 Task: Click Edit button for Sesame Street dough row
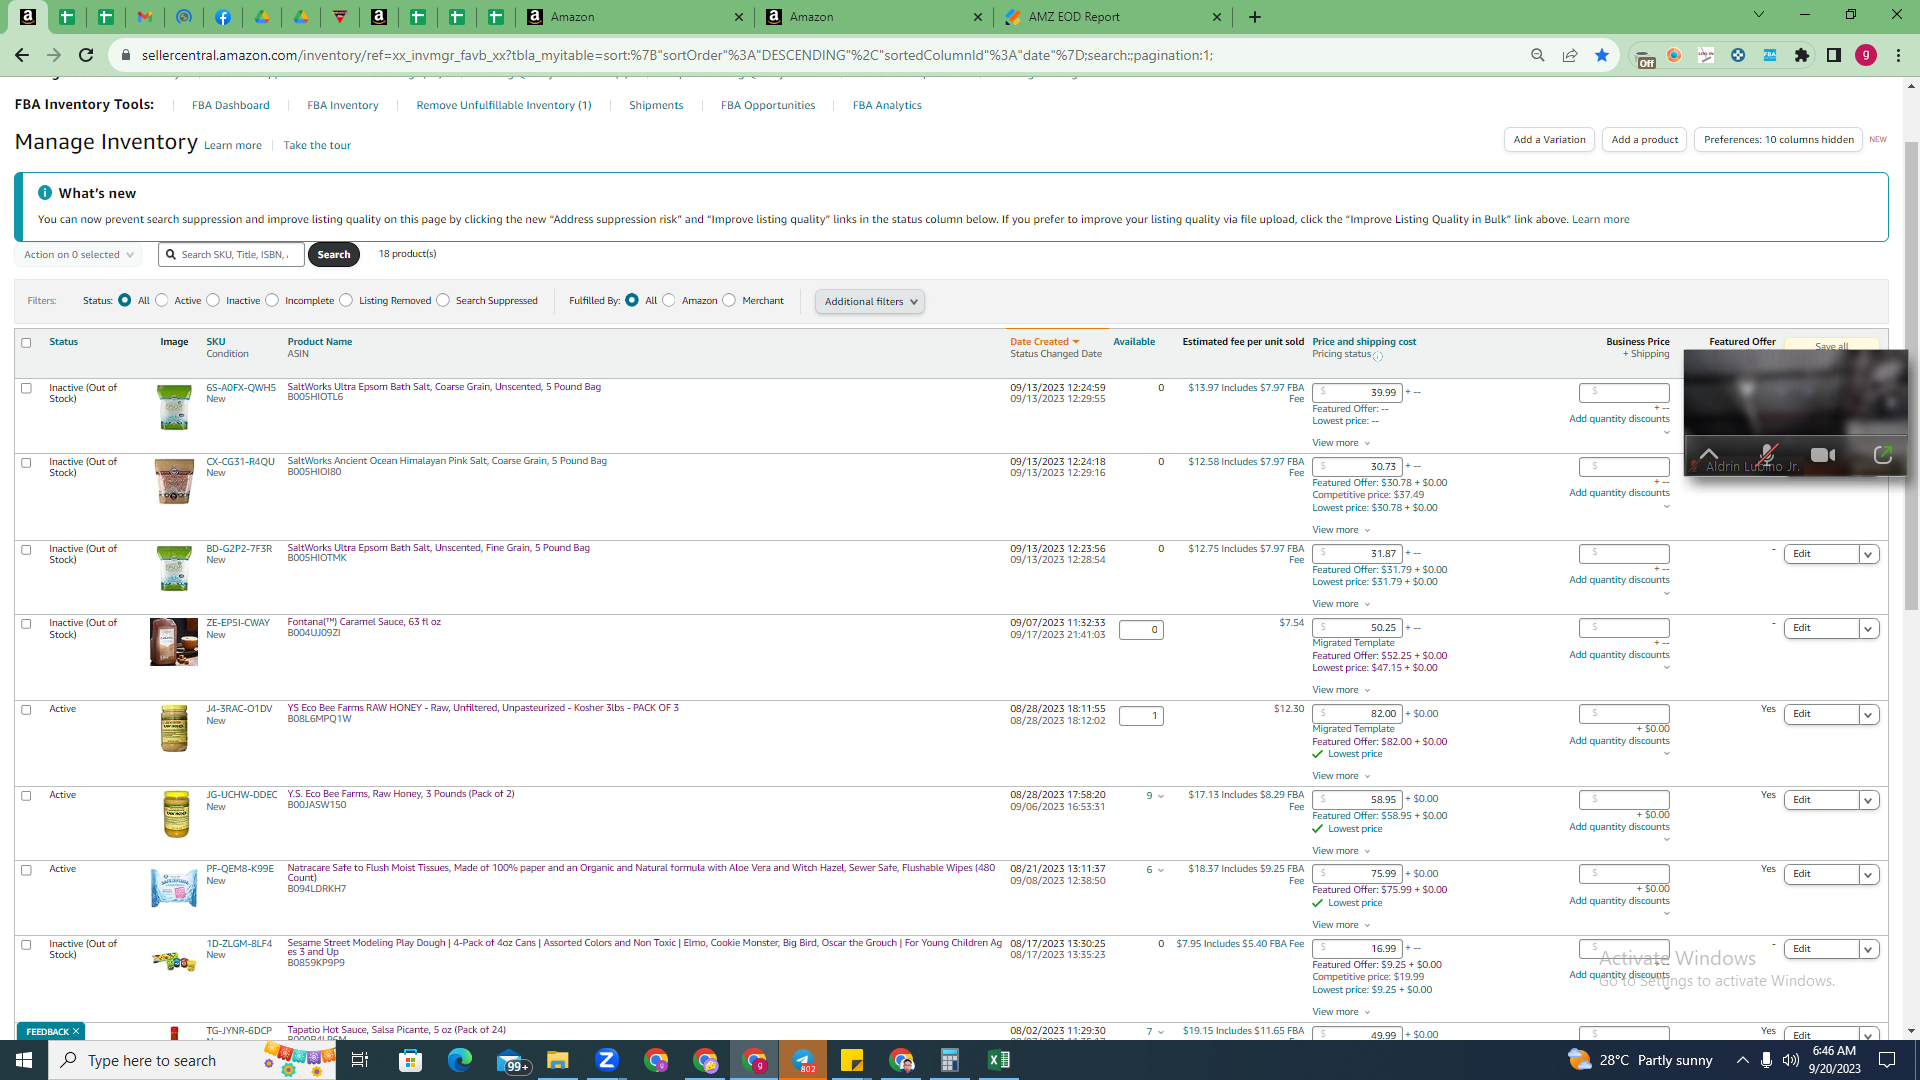[1821, 949]
